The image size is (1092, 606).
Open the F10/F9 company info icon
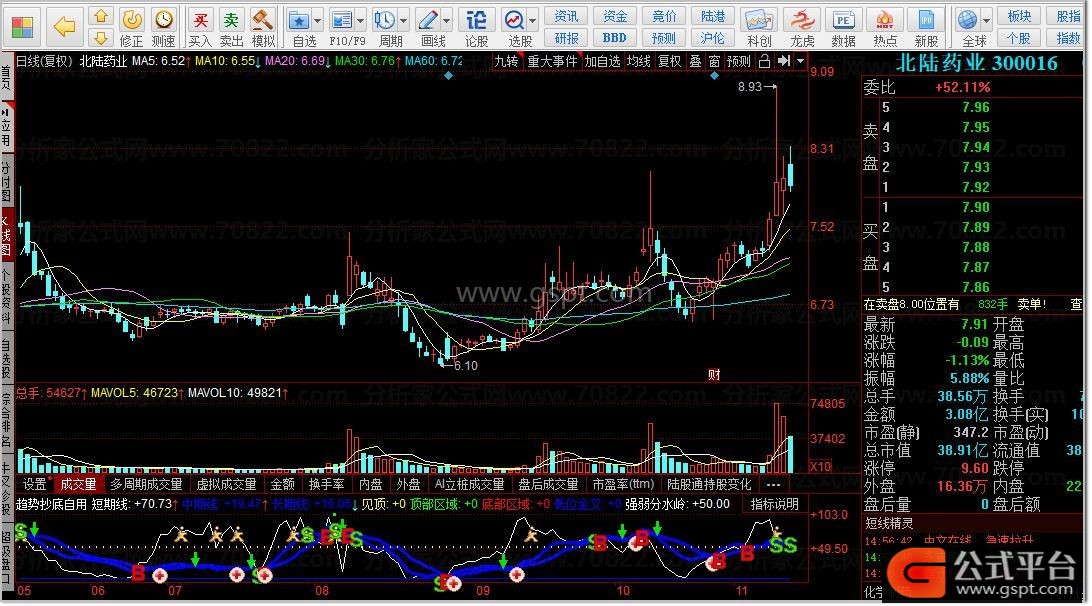point(342,20)
